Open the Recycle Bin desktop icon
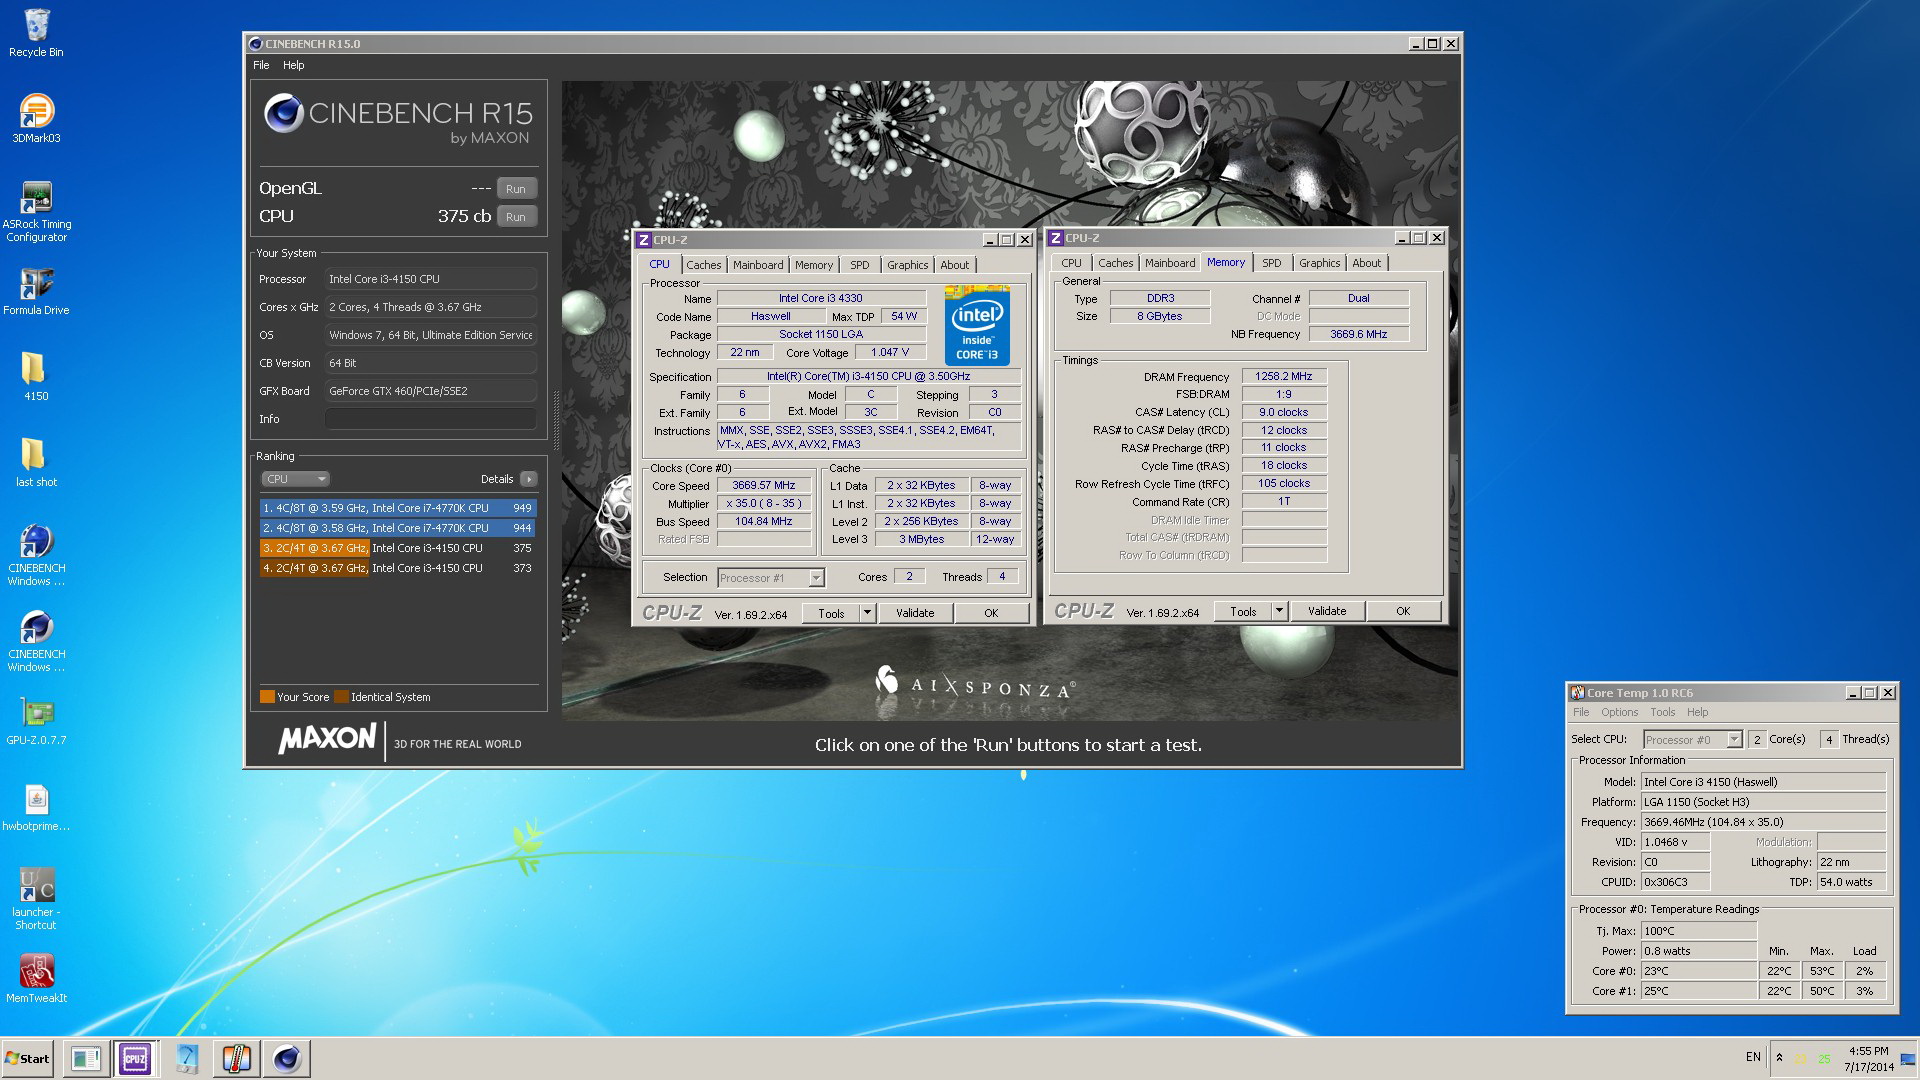The width and height of the screenshot is (1920, 1080). coord(36,33)
